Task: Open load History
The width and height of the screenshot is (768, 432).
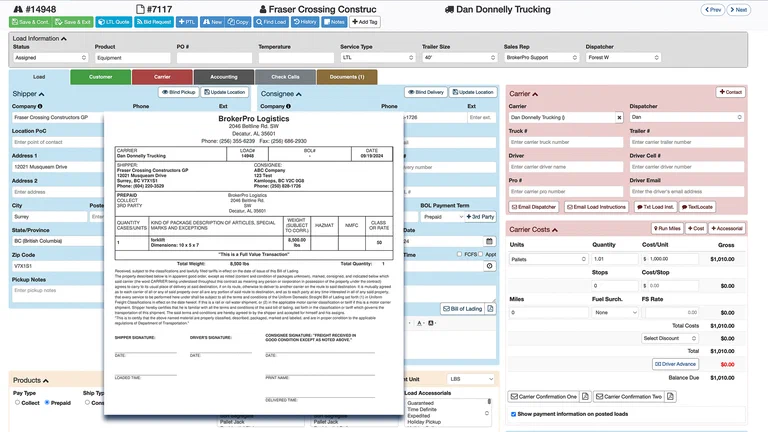Action: [305, 22]
